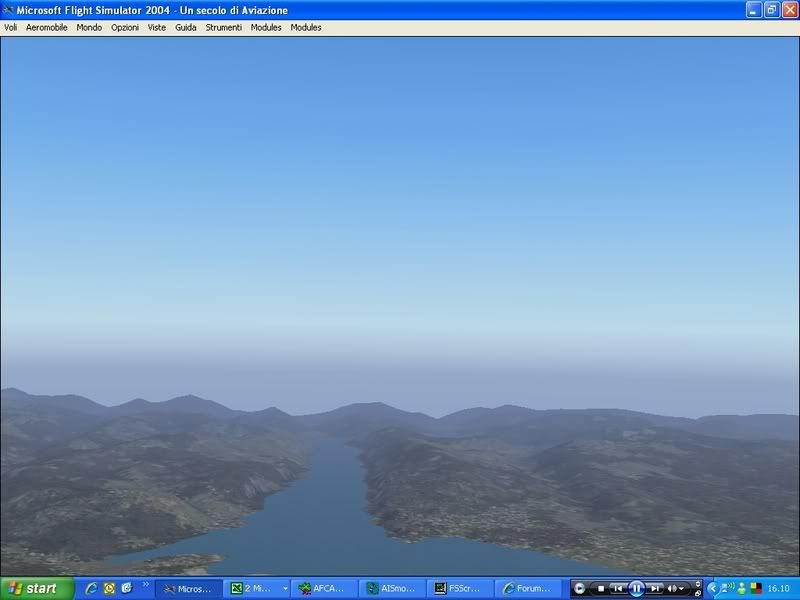Launch Internet Explorer from Quick Launch
800x600 pixels.
point(91,588)
